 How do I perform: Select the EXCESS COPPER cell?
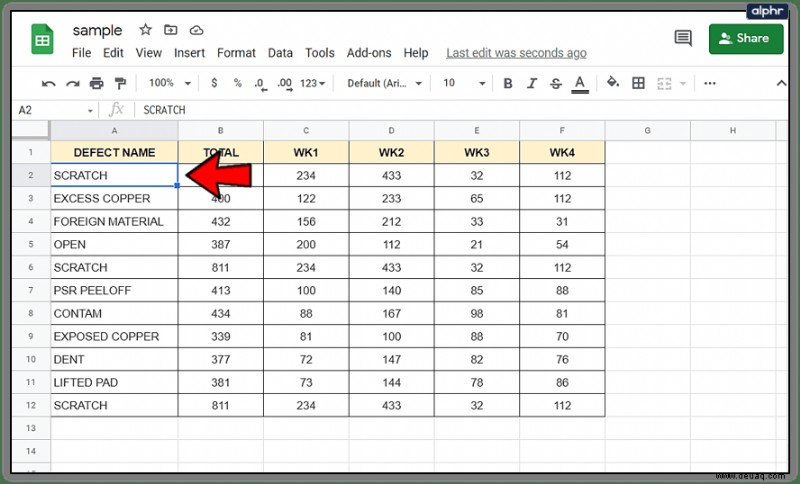tap(114, 198)
